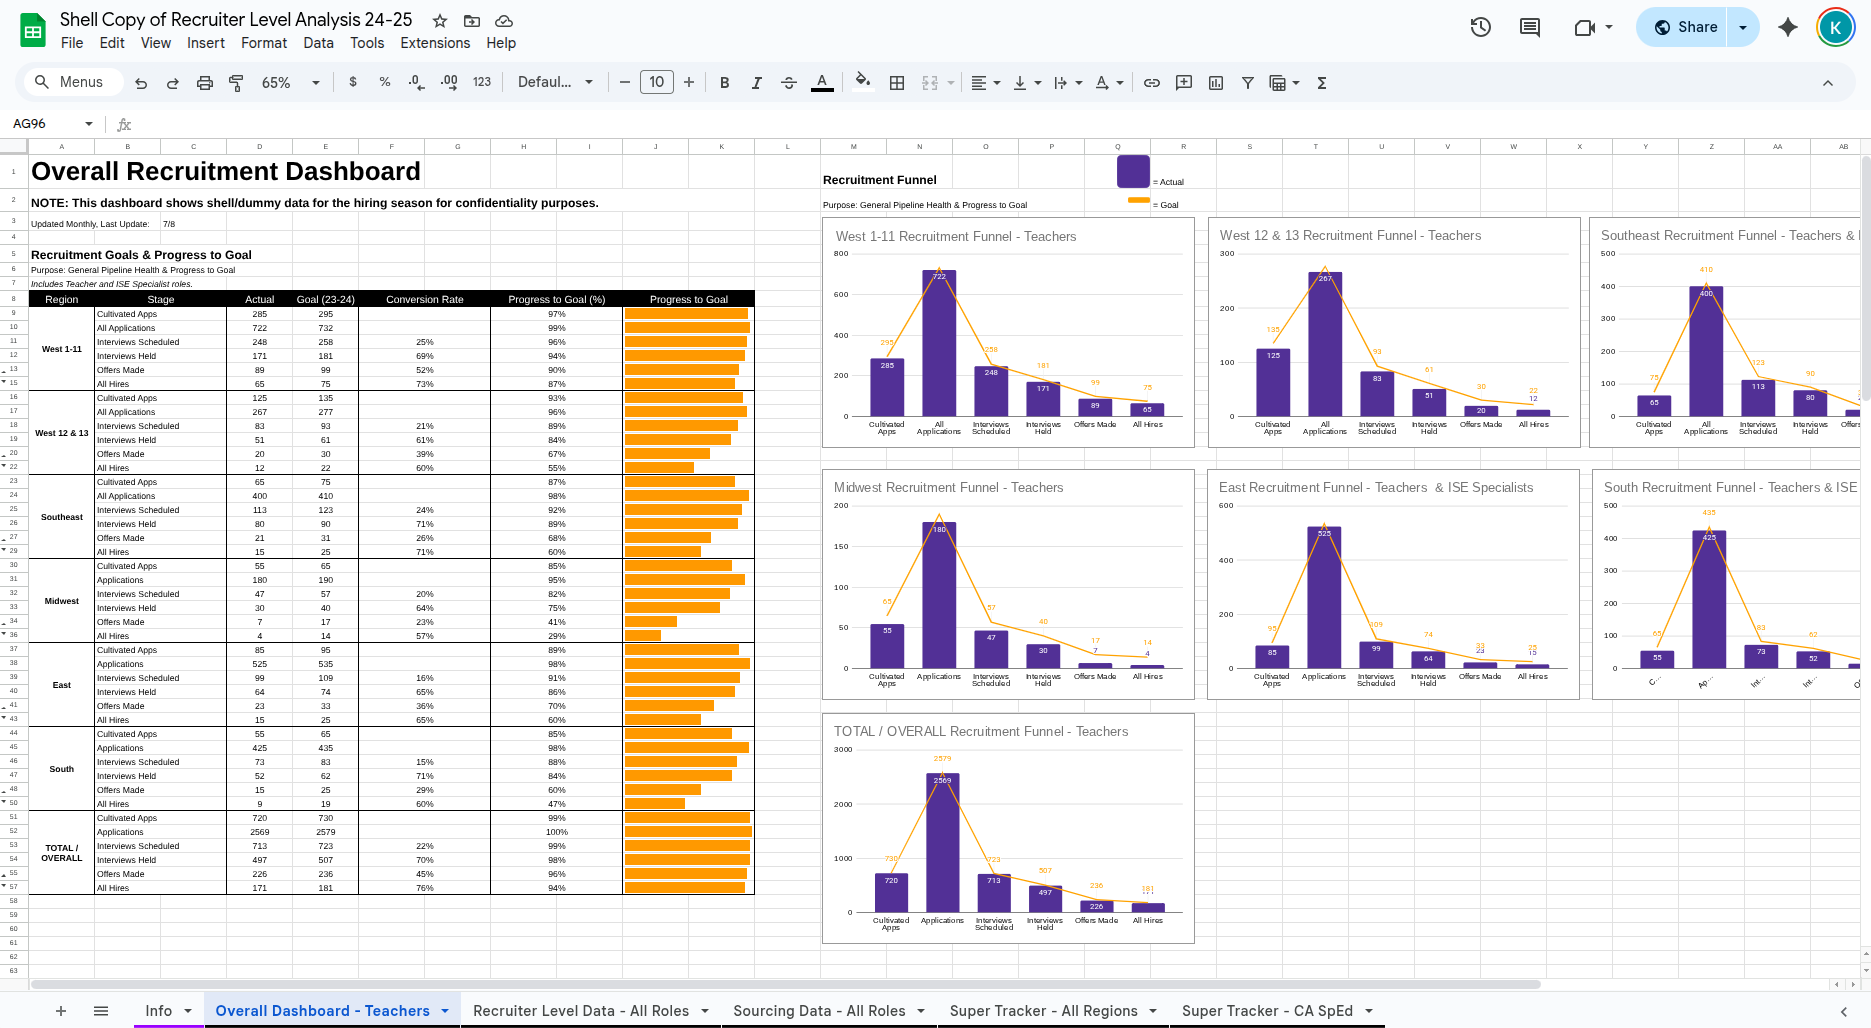Select the Overall Dashboard - Teachers tab
The image size is (1871, 1028).
pyautogui.click(x=321, y=1010)
